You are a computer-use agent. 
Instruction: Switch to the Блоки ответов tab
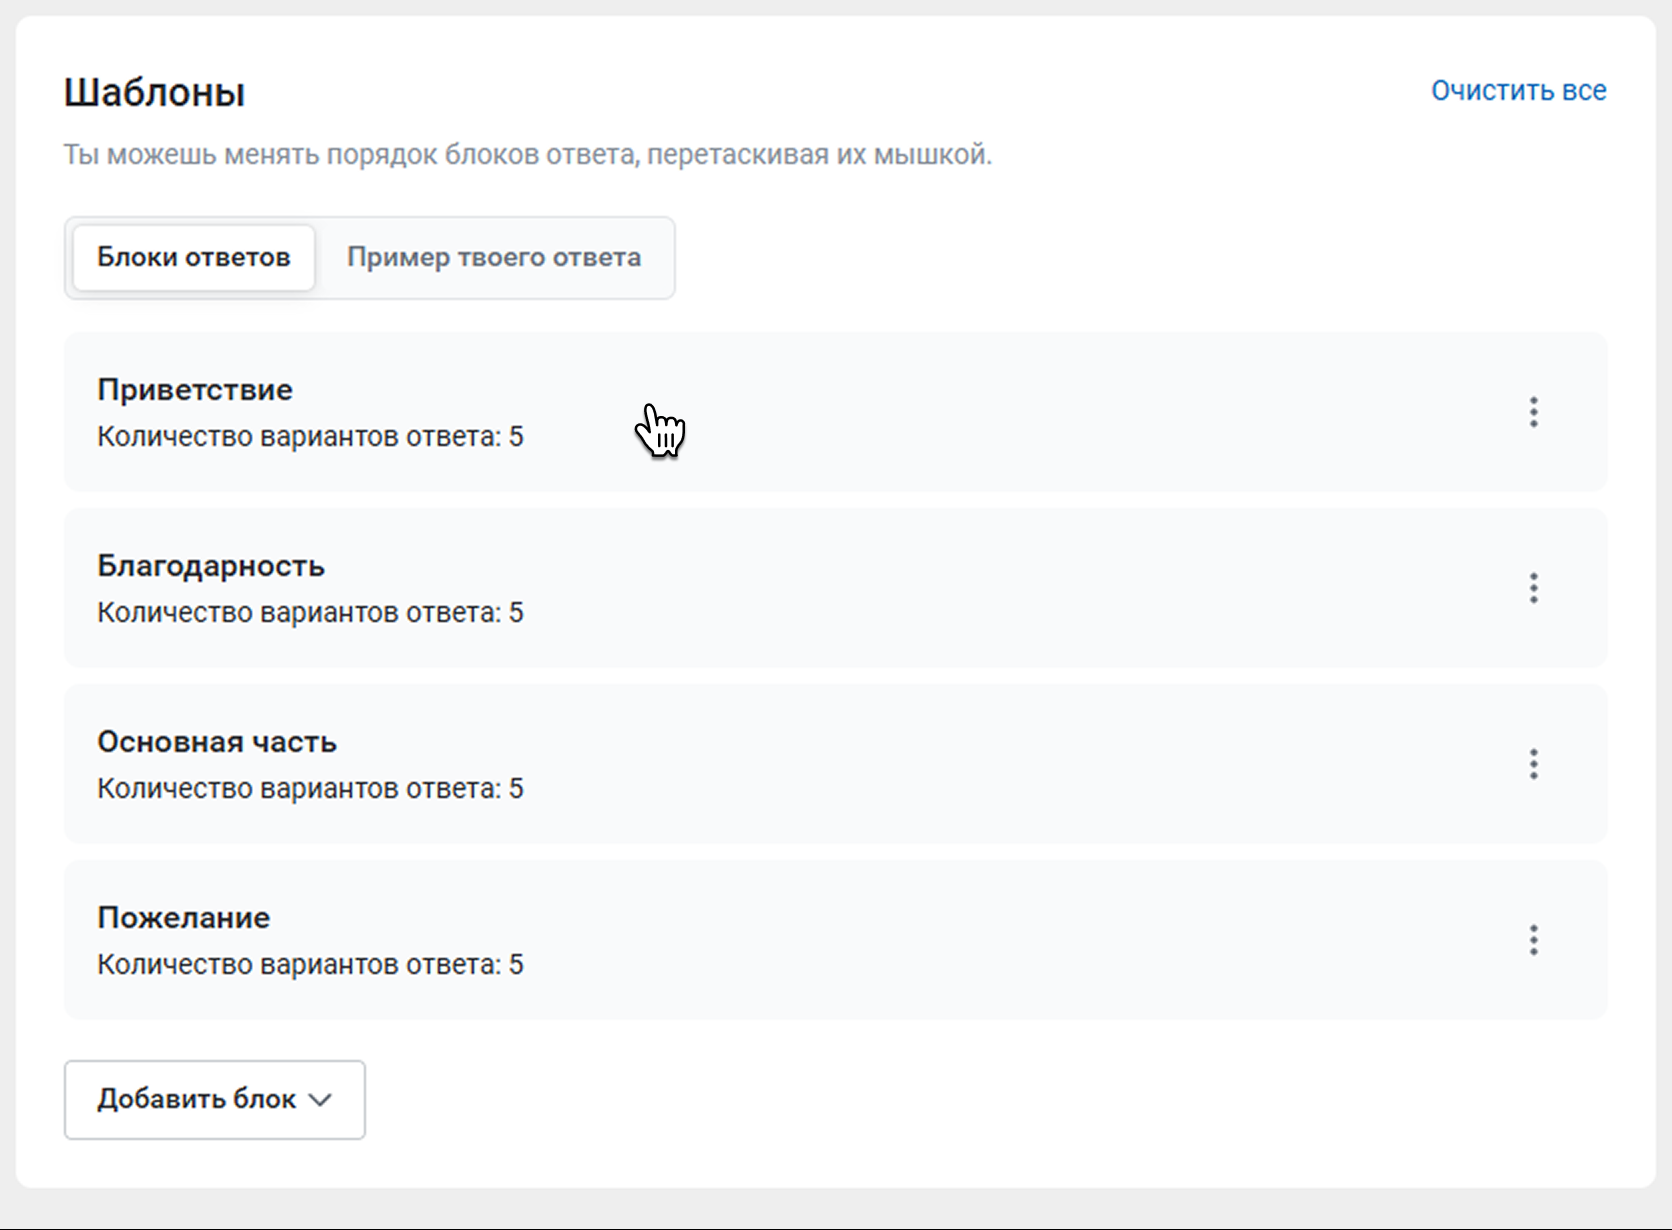(x=194, y=258)
